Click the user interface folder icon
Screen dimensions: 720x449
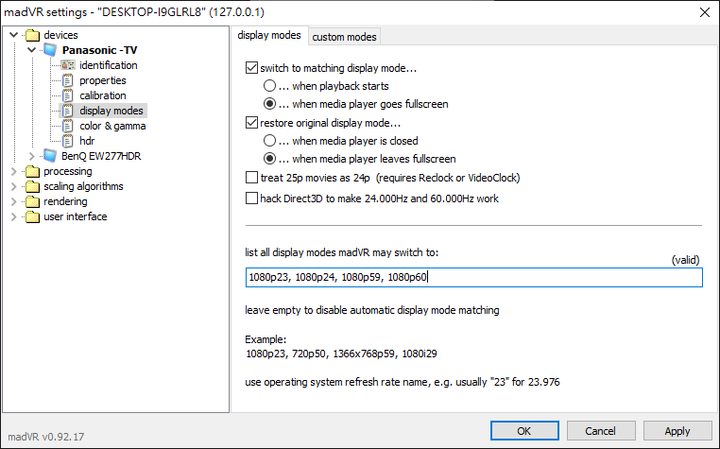[x=33, y=217]
